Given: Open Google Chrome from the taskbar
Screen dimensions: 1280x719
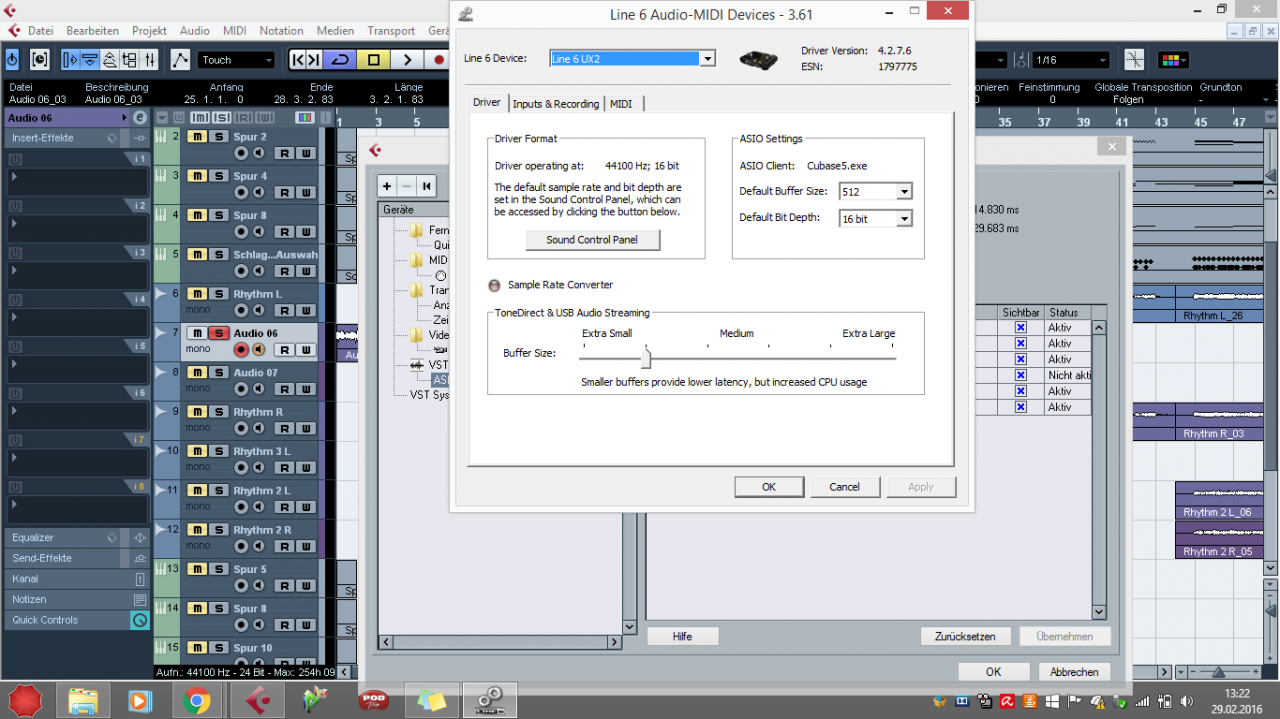Looking at the screenshot, I should (196, 700).
